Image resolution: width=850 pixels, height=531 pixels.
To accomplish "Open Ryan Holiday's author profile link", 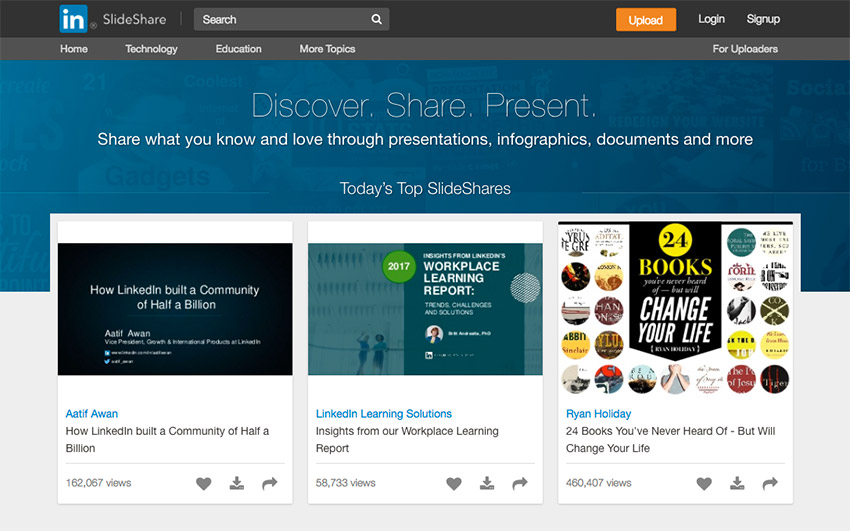I will (x=599, y=413).
